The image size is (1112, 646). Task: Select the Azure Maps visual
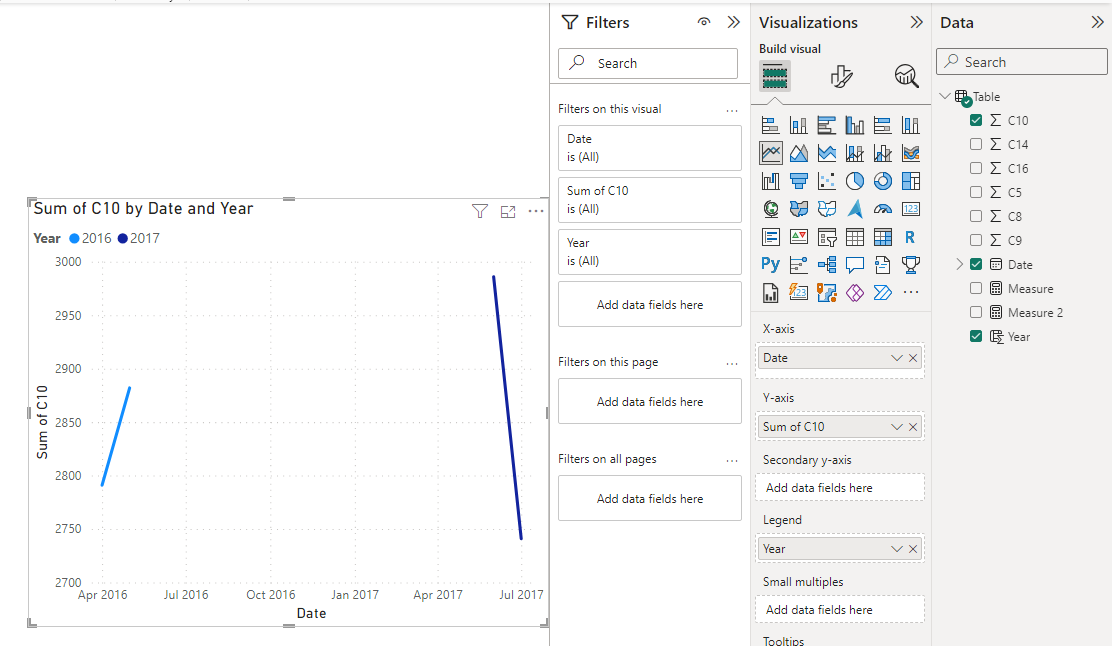pyautogui.click(x=855, y=209)
